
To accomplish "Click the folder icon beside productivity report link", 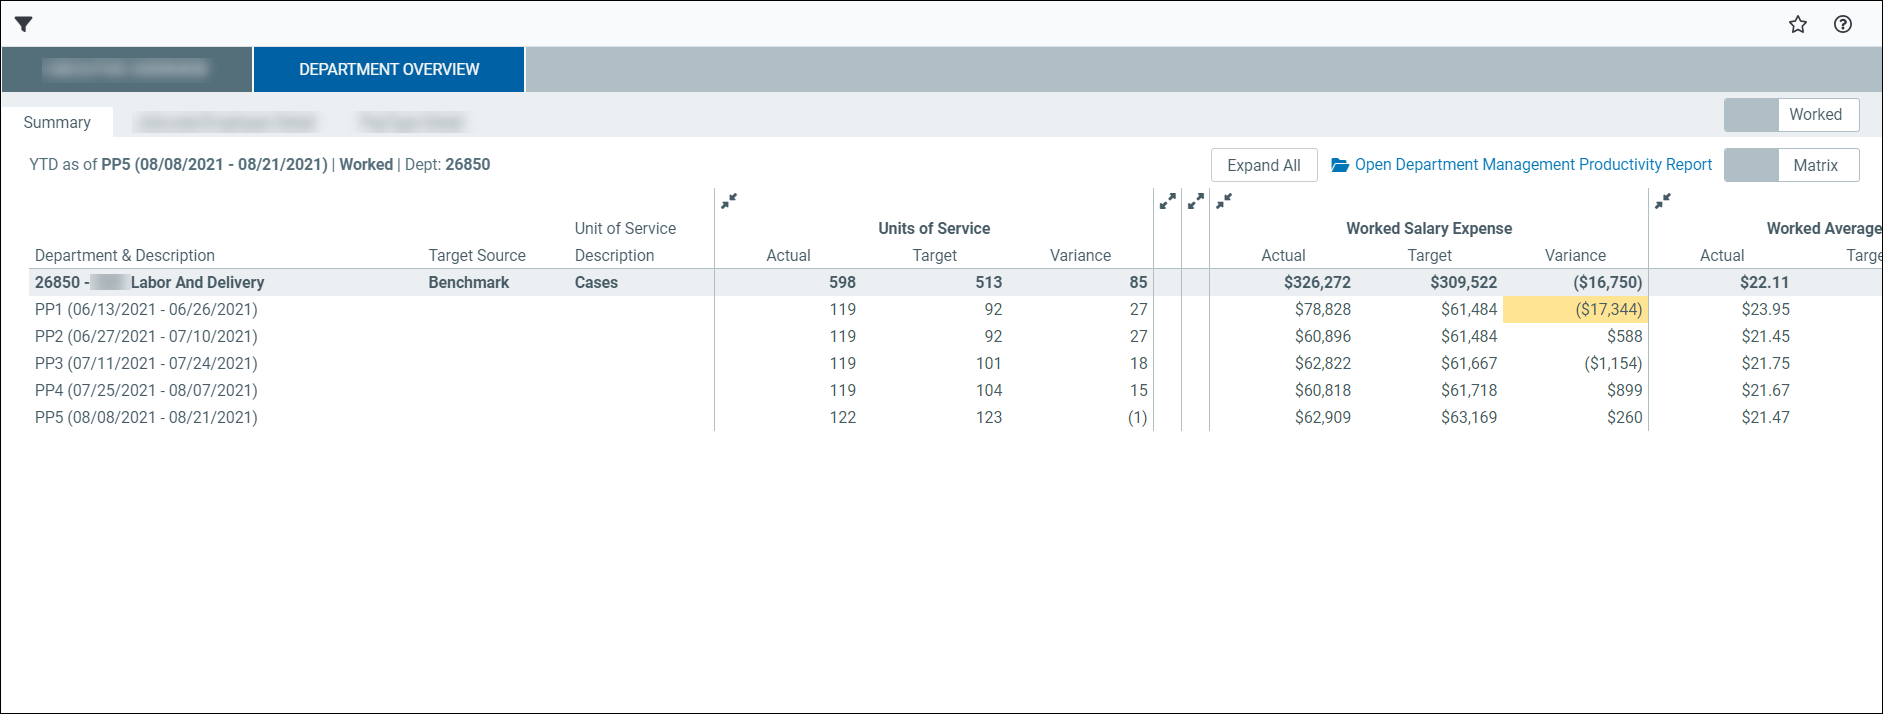I will tap(1340, 165).
